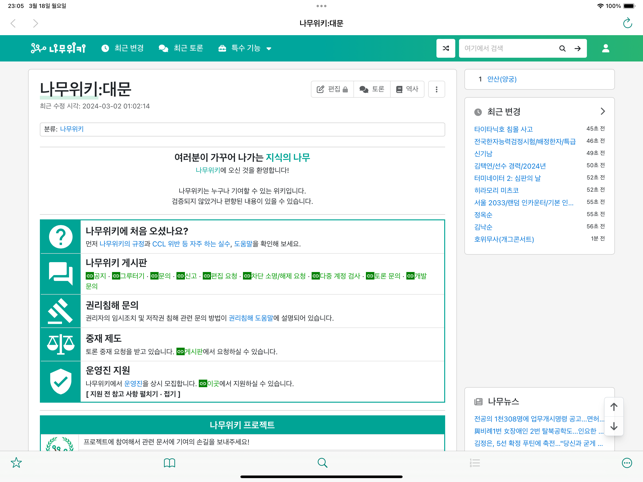Open the 권리침해 도움말 link
This screenshot has height=482, width=643.
click(x=251, y=318)
